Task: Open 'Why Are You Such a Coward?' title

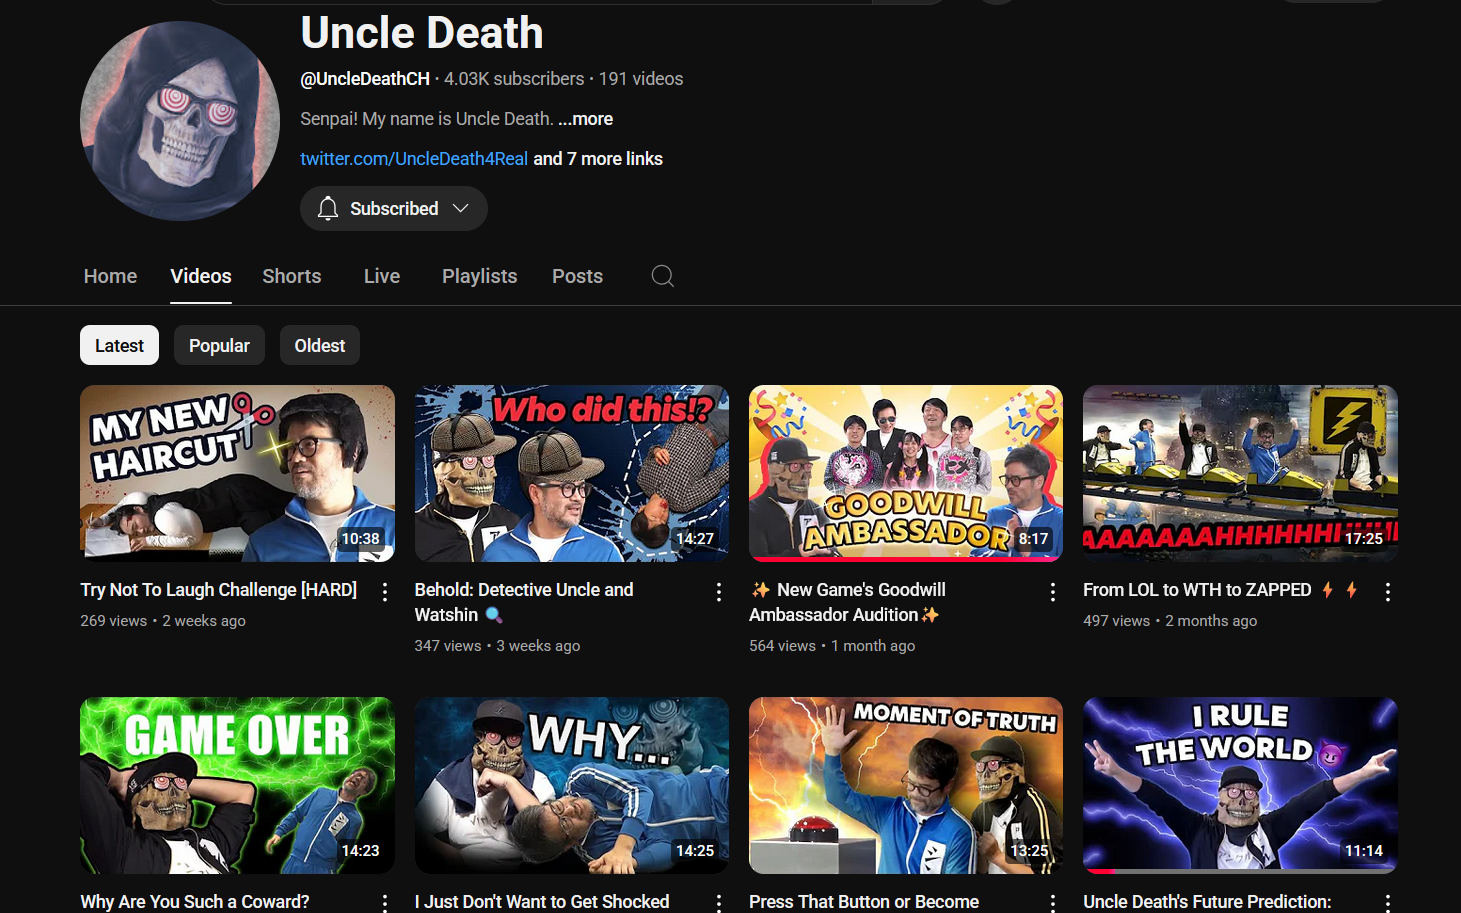Action: (x=195, y=902)
